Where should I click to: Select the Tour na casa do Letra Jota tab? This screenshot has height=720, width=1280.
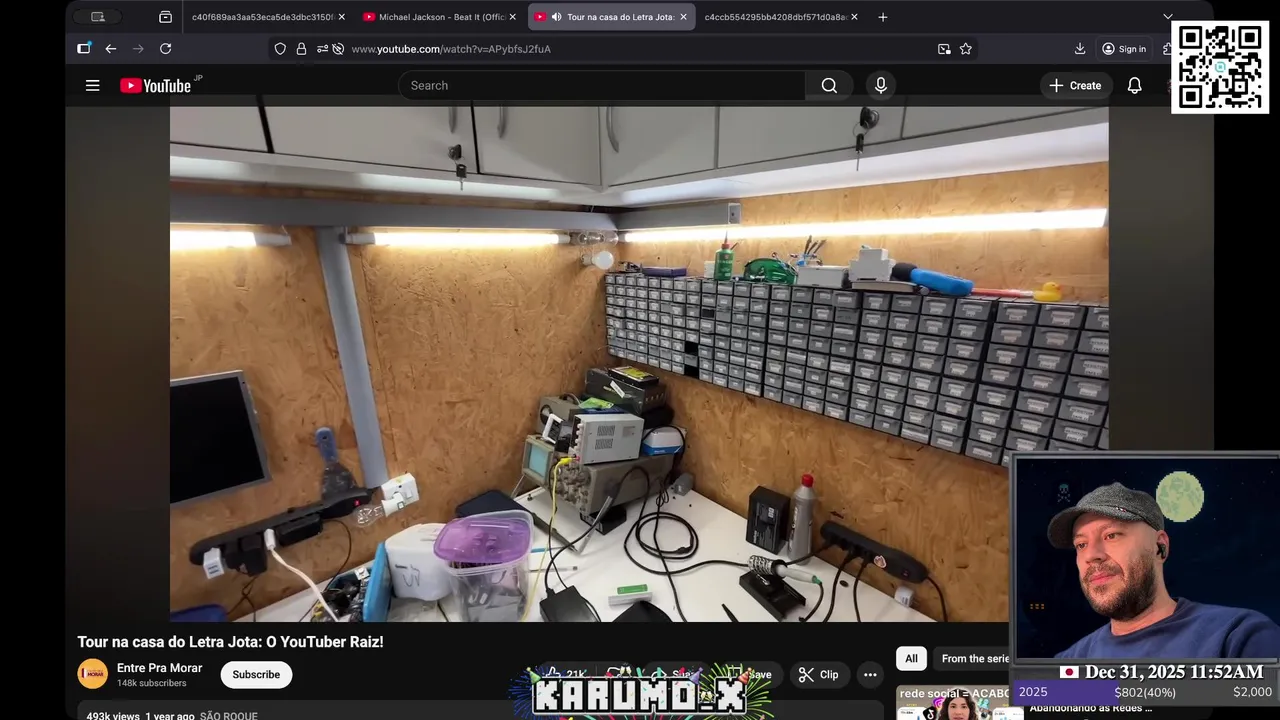pos(610,17)
